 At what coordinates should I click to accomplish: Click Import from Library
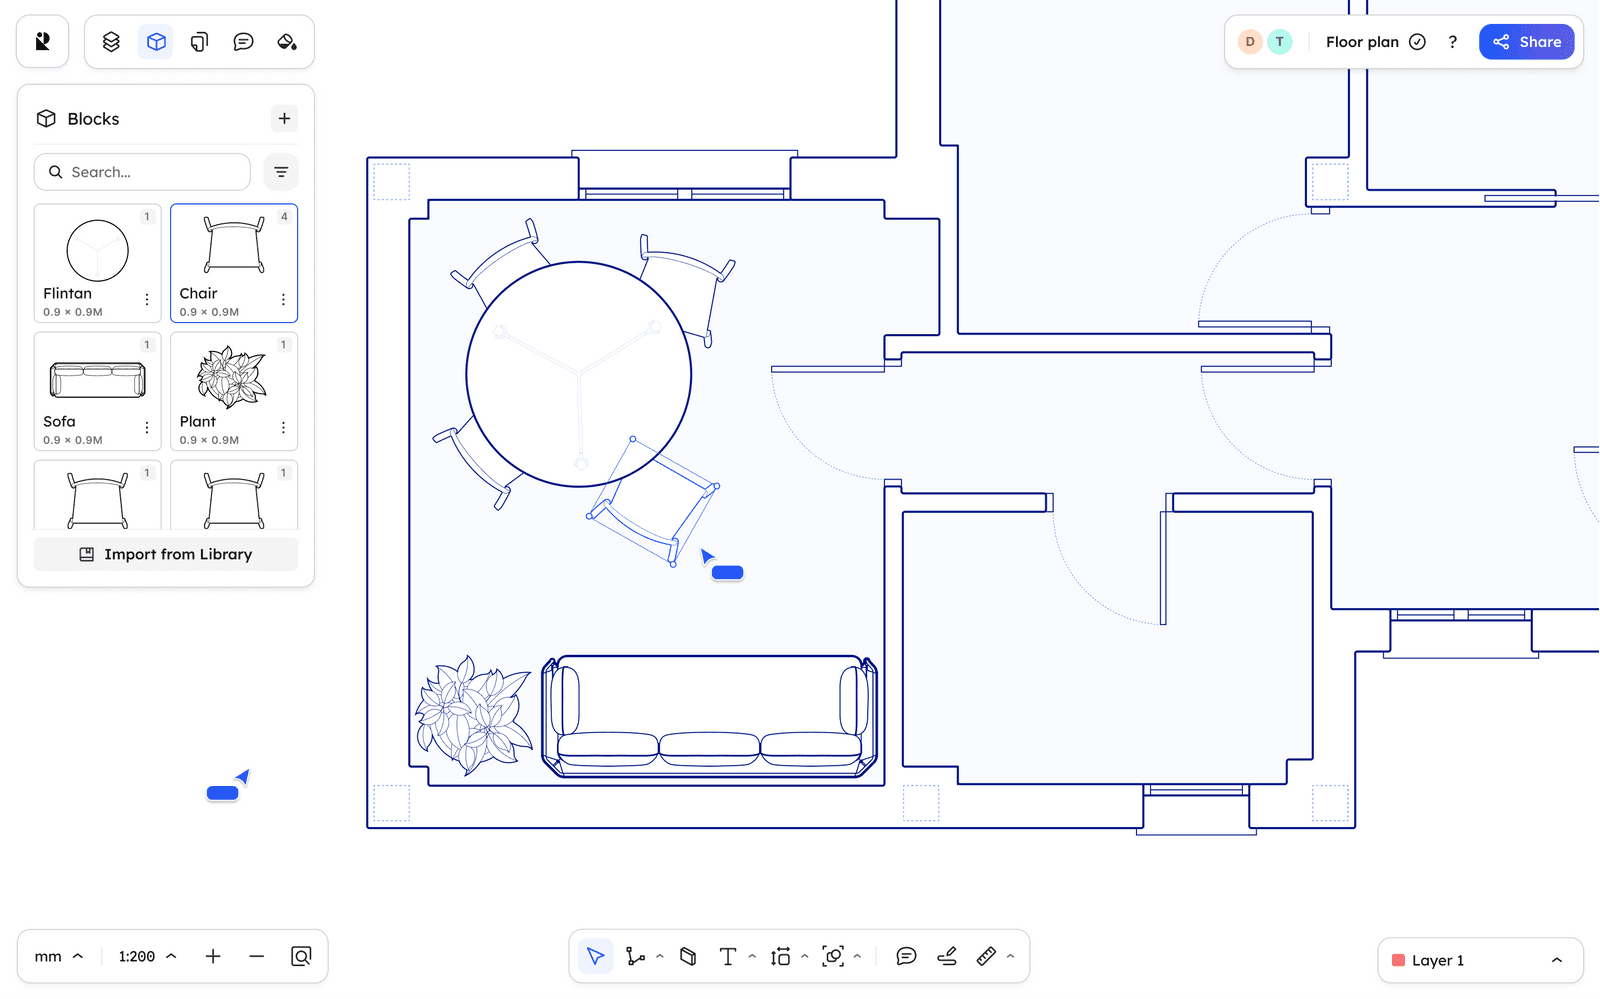click(165, 554)
